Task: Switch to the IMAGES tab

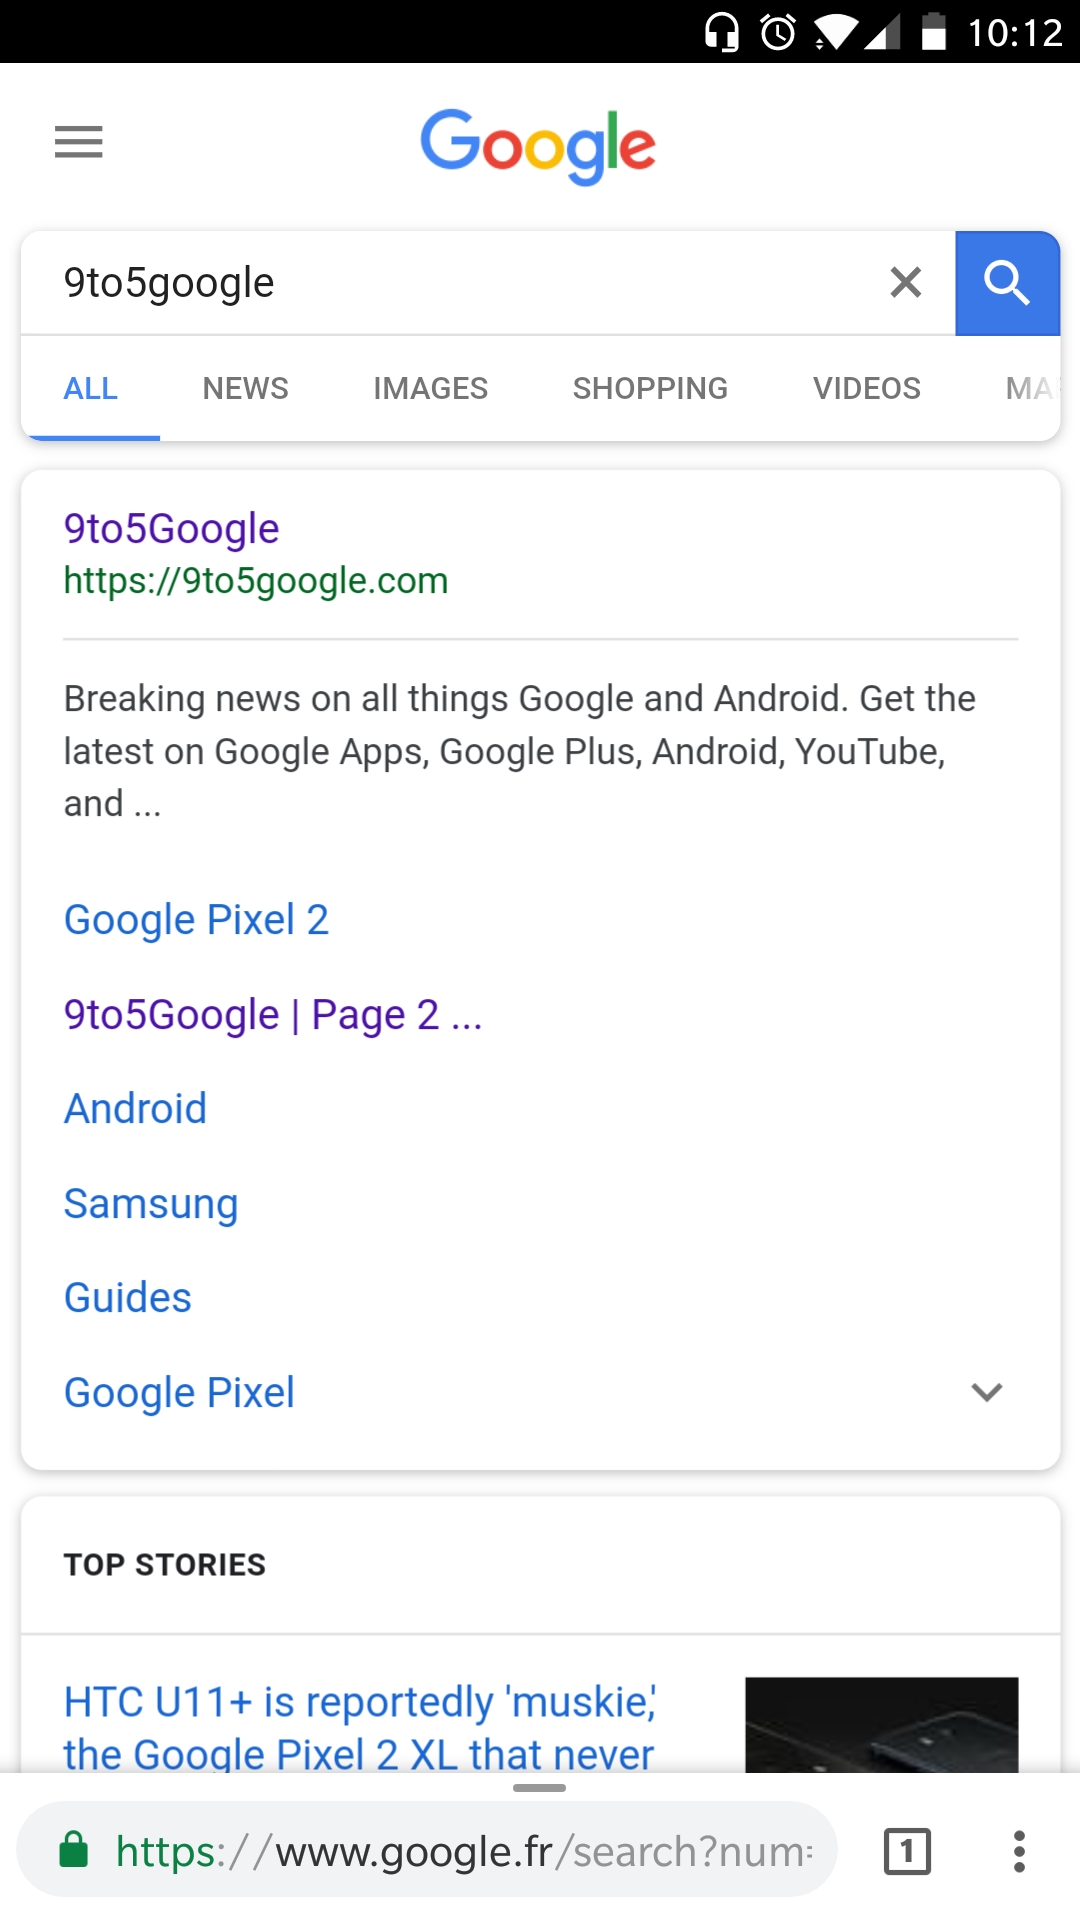Action: (430, 388)
